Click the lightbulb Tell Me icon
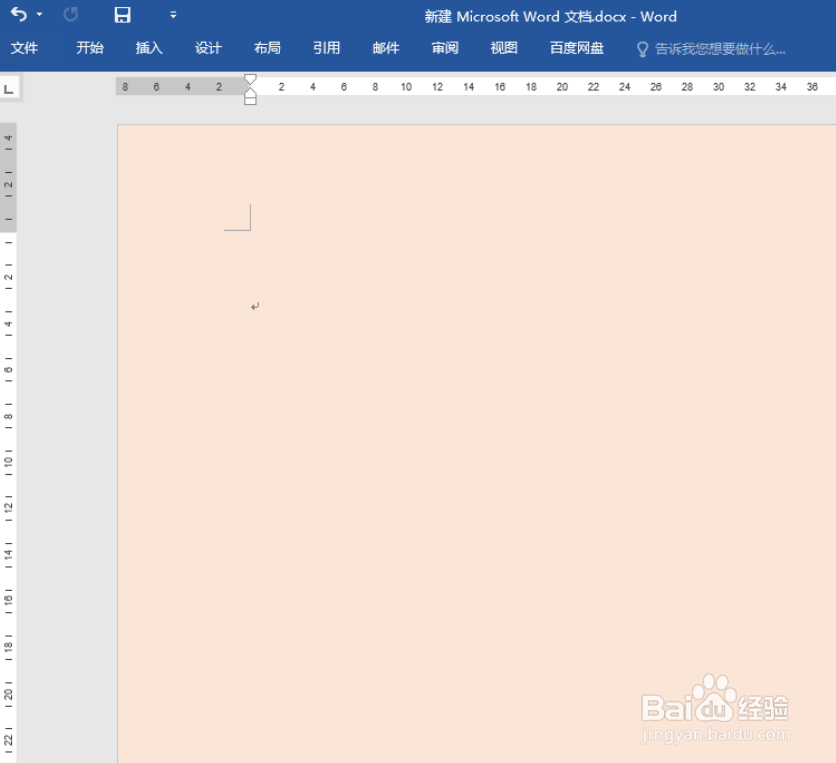The image size is (836, 763). 642,50
